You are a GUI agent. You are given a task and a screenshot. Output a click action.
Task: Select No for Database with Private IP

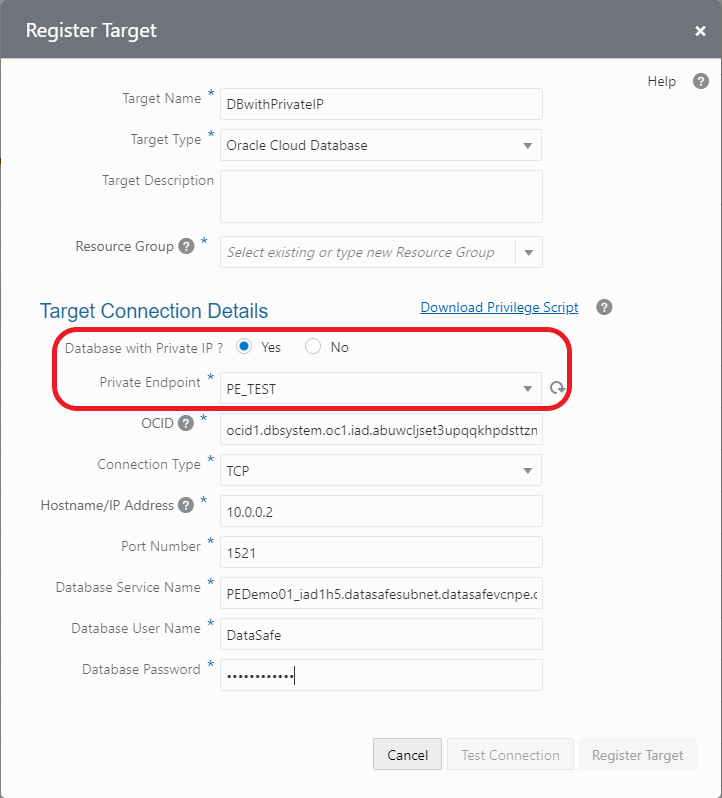pos(313,347)
